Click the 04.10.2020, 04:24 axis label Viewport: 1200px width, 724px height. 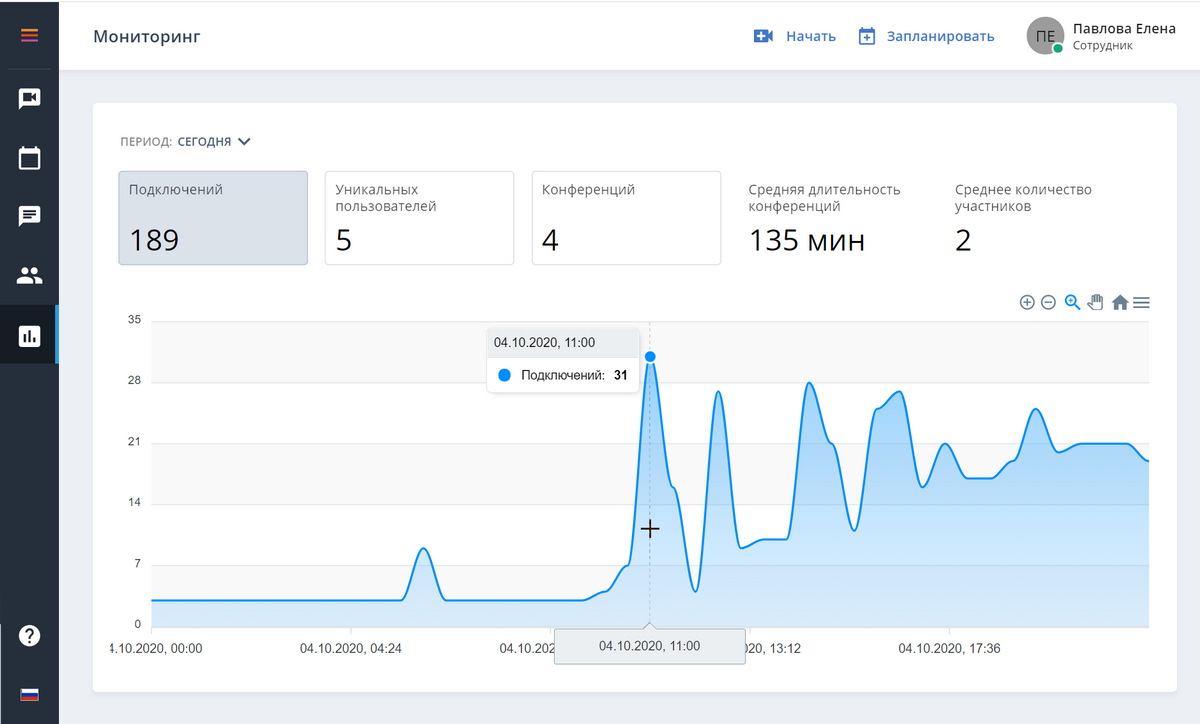(351, 648)
